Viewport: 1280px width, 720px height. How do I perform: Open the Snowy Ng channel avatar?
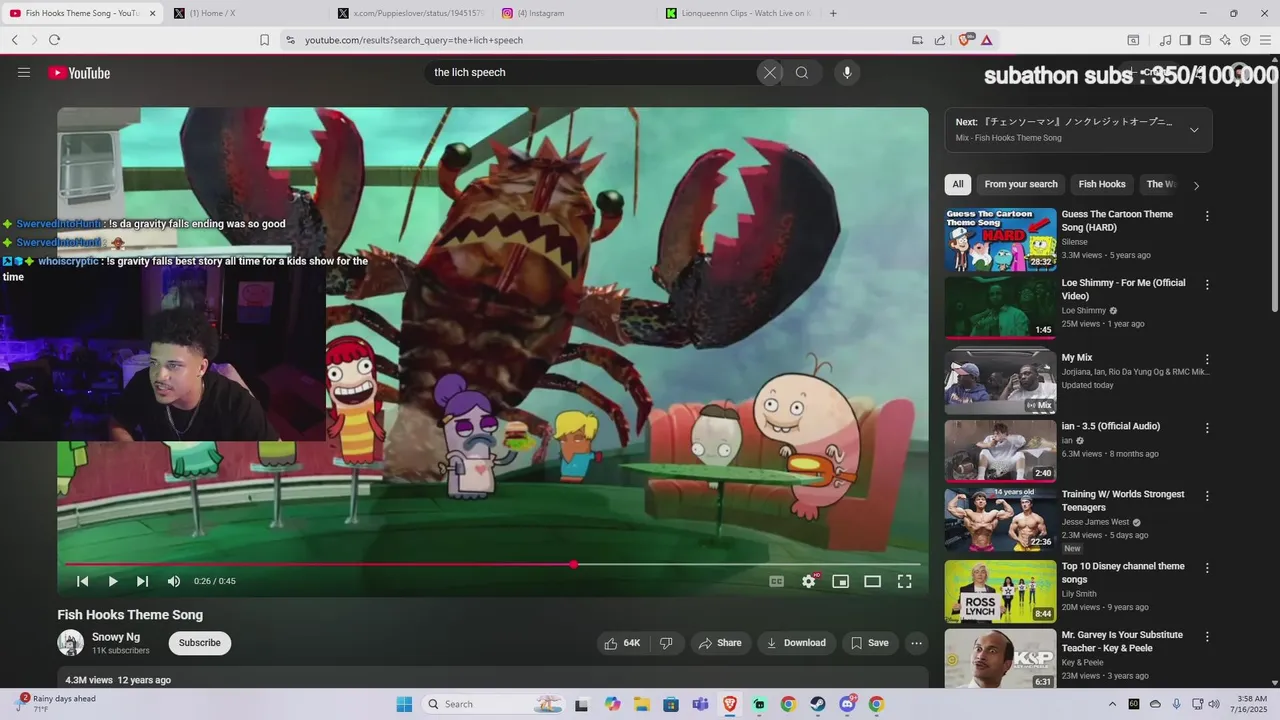[x=71, y=643]
